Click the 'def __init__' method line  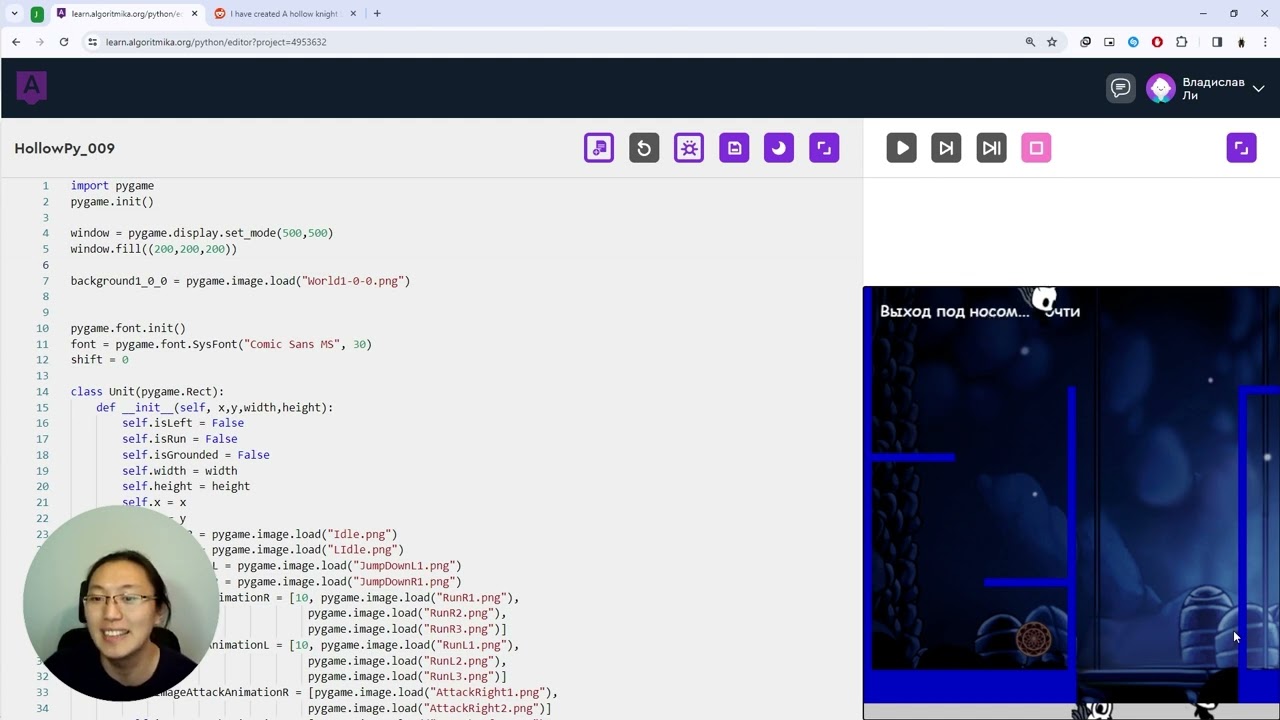point(215,407)
